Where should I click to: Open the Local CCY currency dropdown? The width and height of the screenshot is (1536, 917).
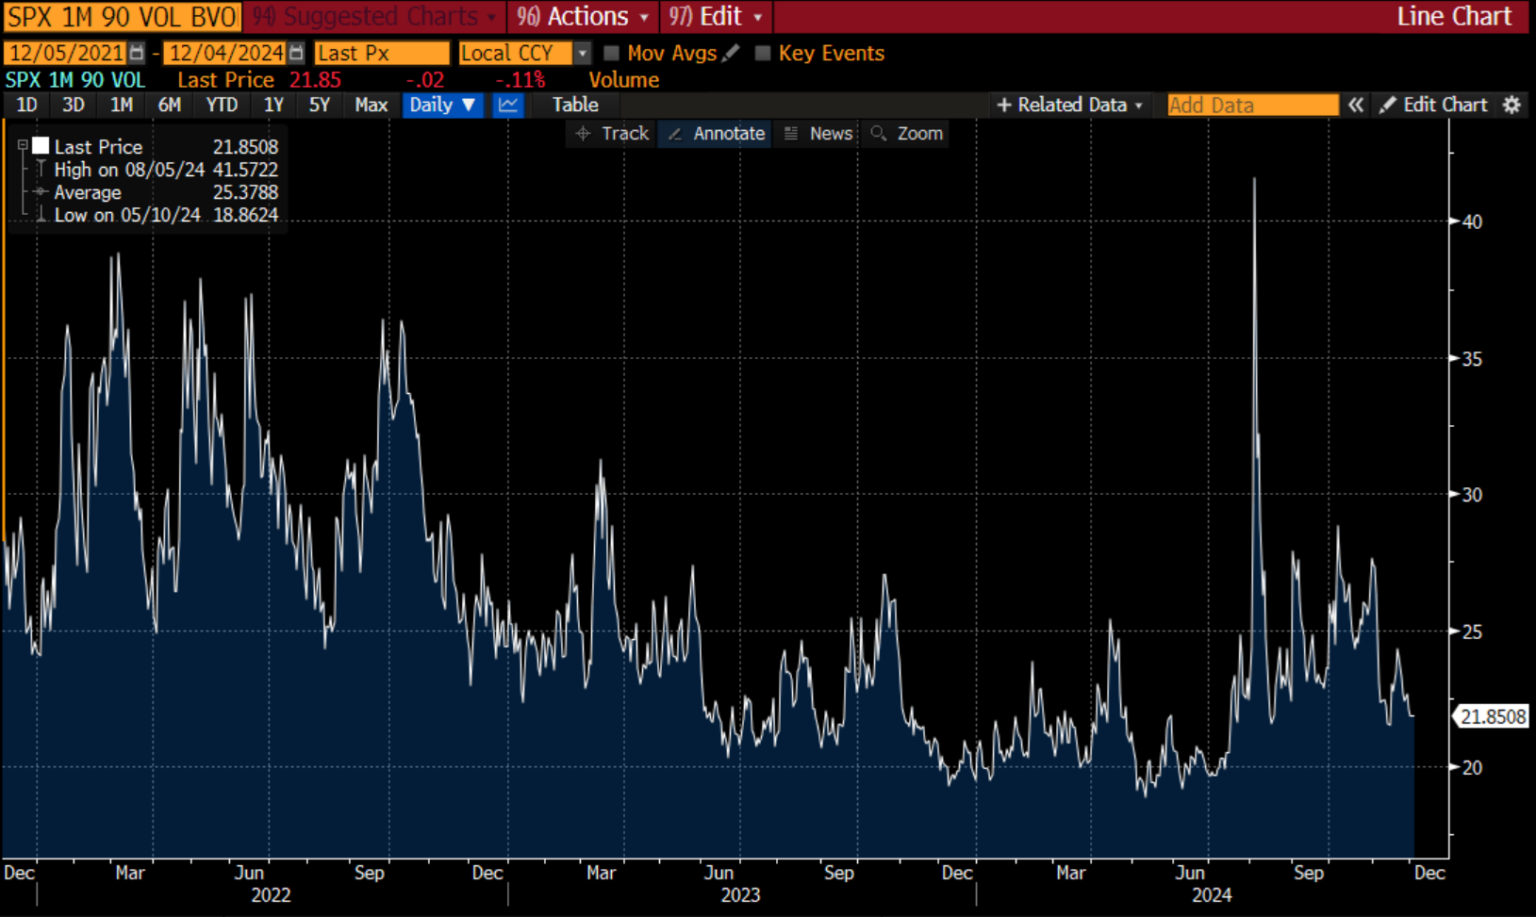583,53
